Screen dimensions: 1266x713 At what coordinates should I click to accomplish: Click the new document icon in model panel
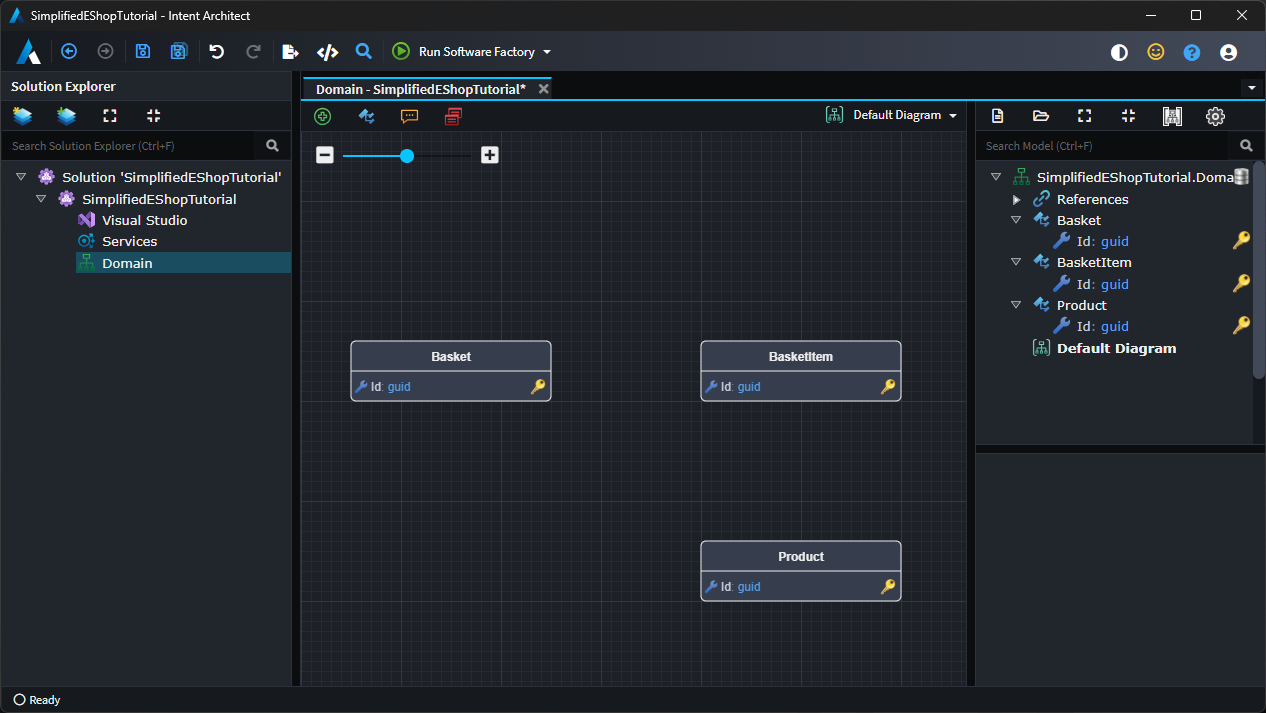[997, 116]
